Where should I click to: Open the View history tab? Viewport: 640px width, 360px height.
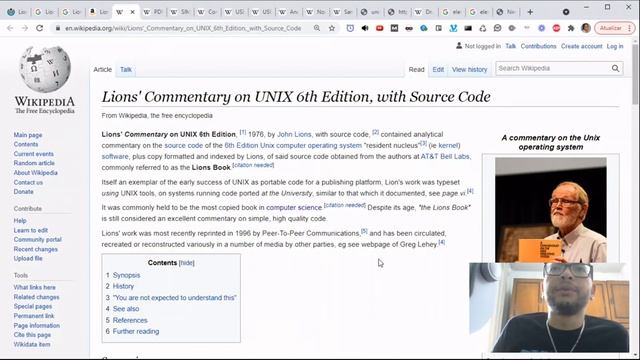[x=469, y=69]
